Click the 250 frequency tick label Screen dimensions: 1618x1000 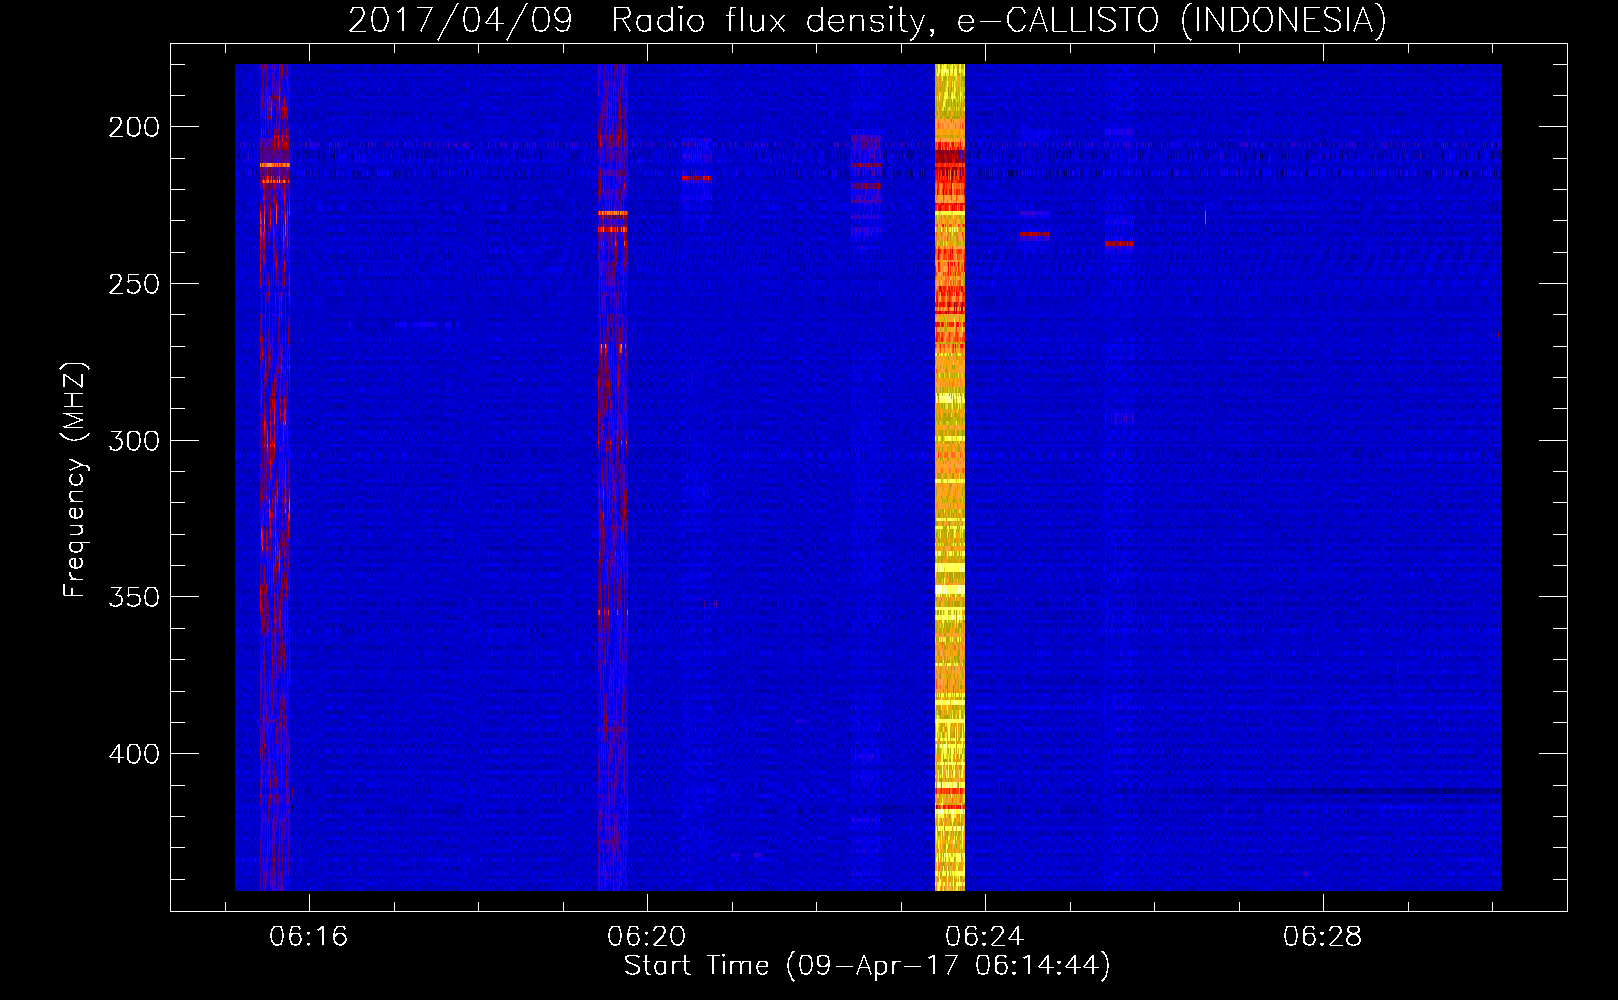pyautogui.click(x=134, y=284)
